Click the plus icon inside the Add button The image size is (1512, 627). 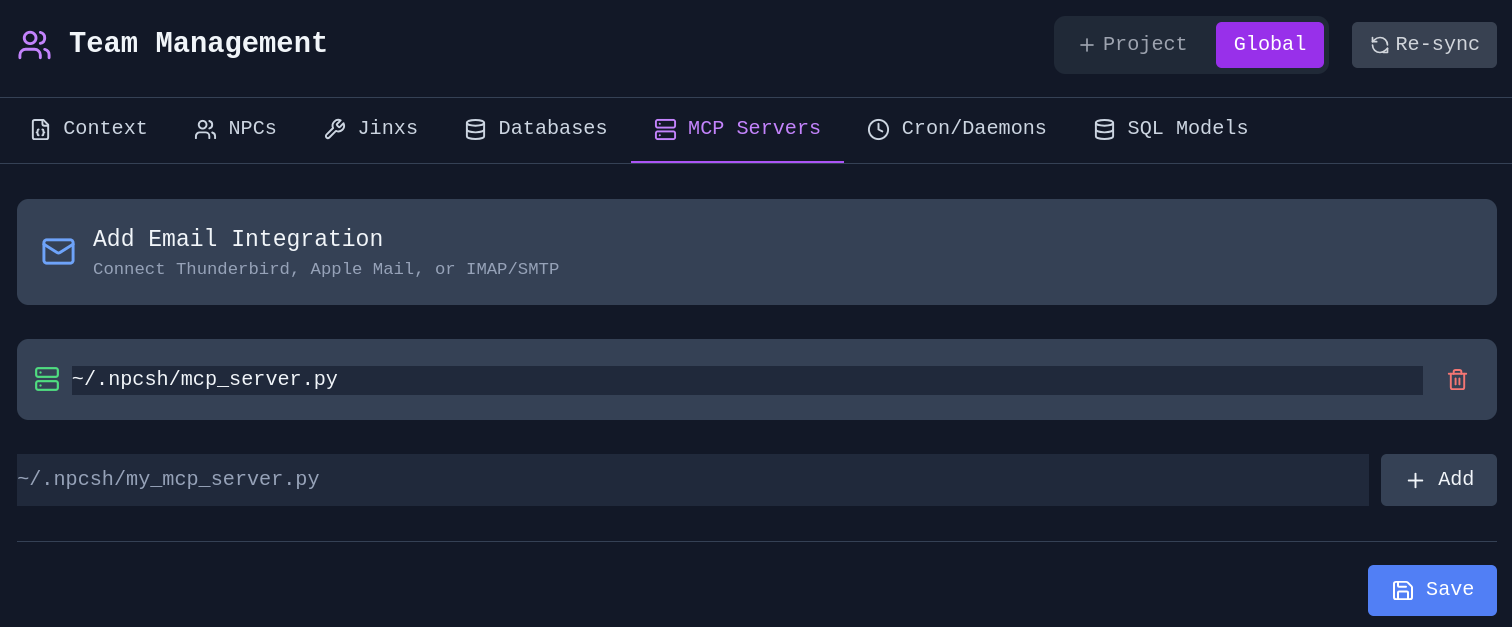(x=1416, y=480)
